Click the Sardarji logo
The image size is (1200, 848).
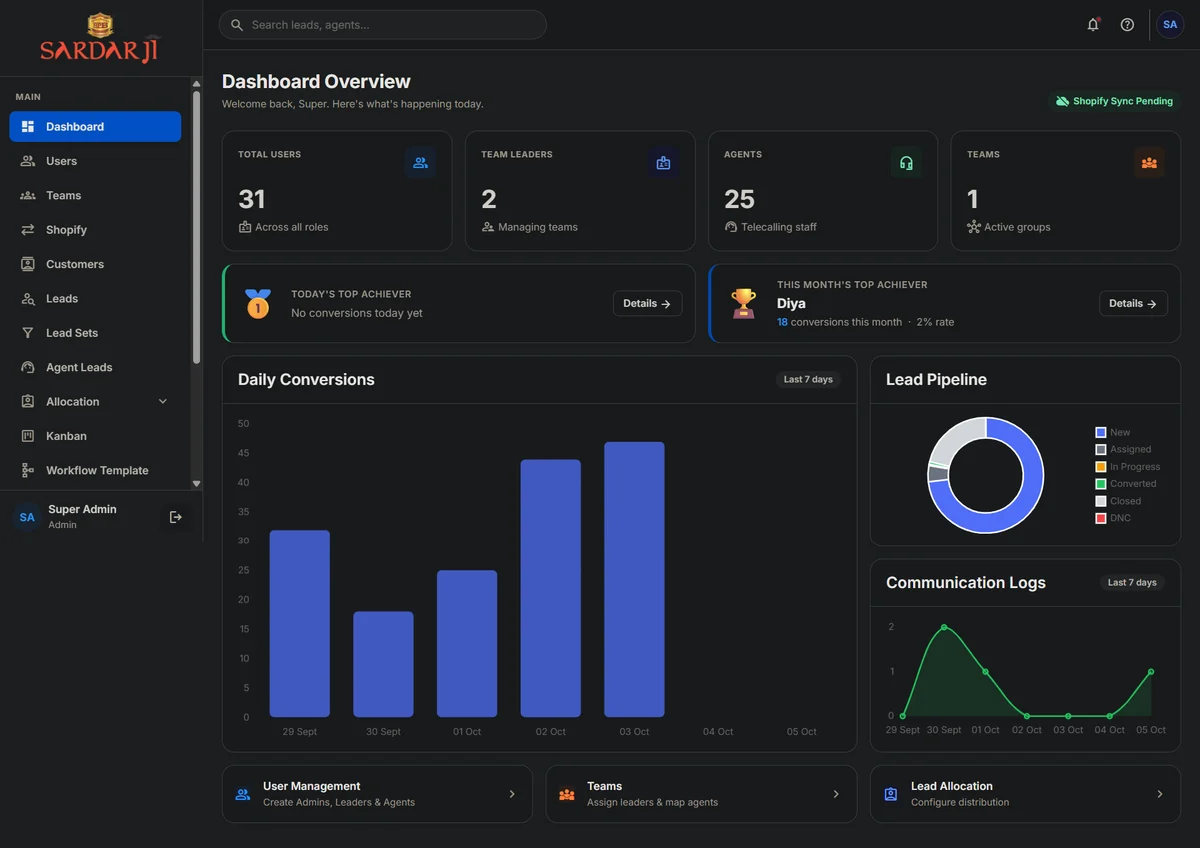click(100, 38)
